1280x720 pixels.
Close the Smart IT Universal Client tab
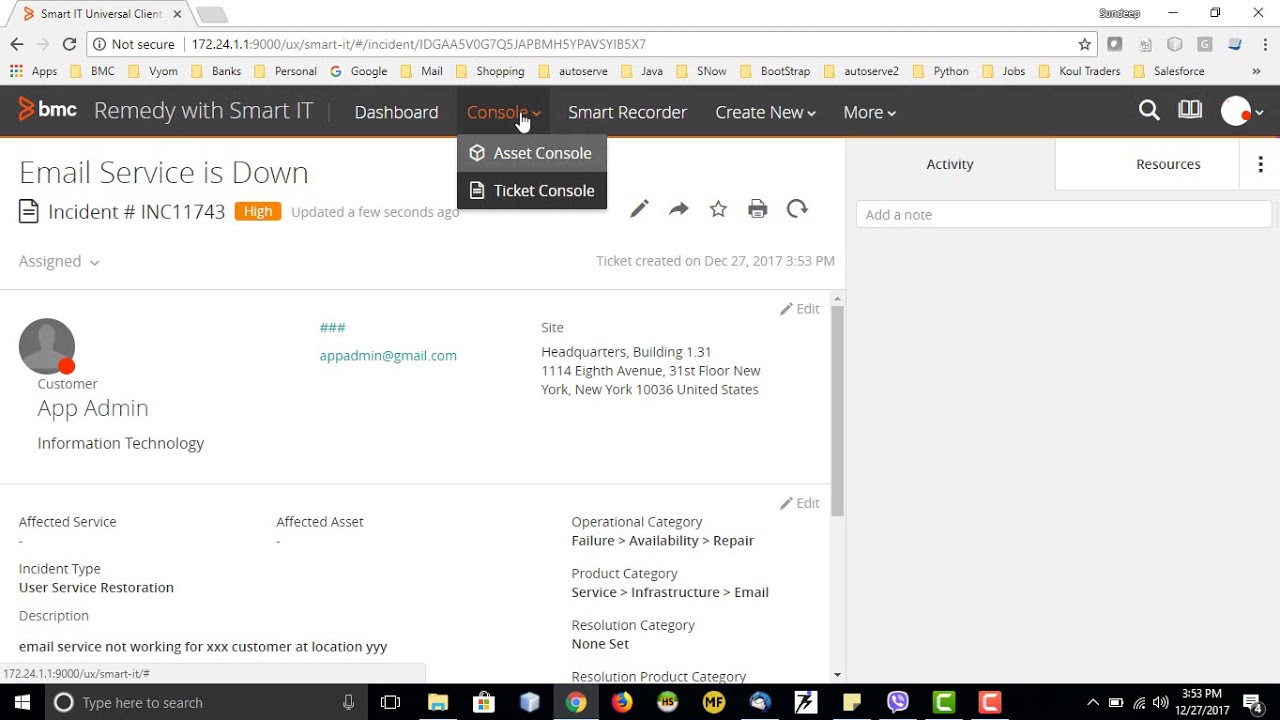click(177, 14)
